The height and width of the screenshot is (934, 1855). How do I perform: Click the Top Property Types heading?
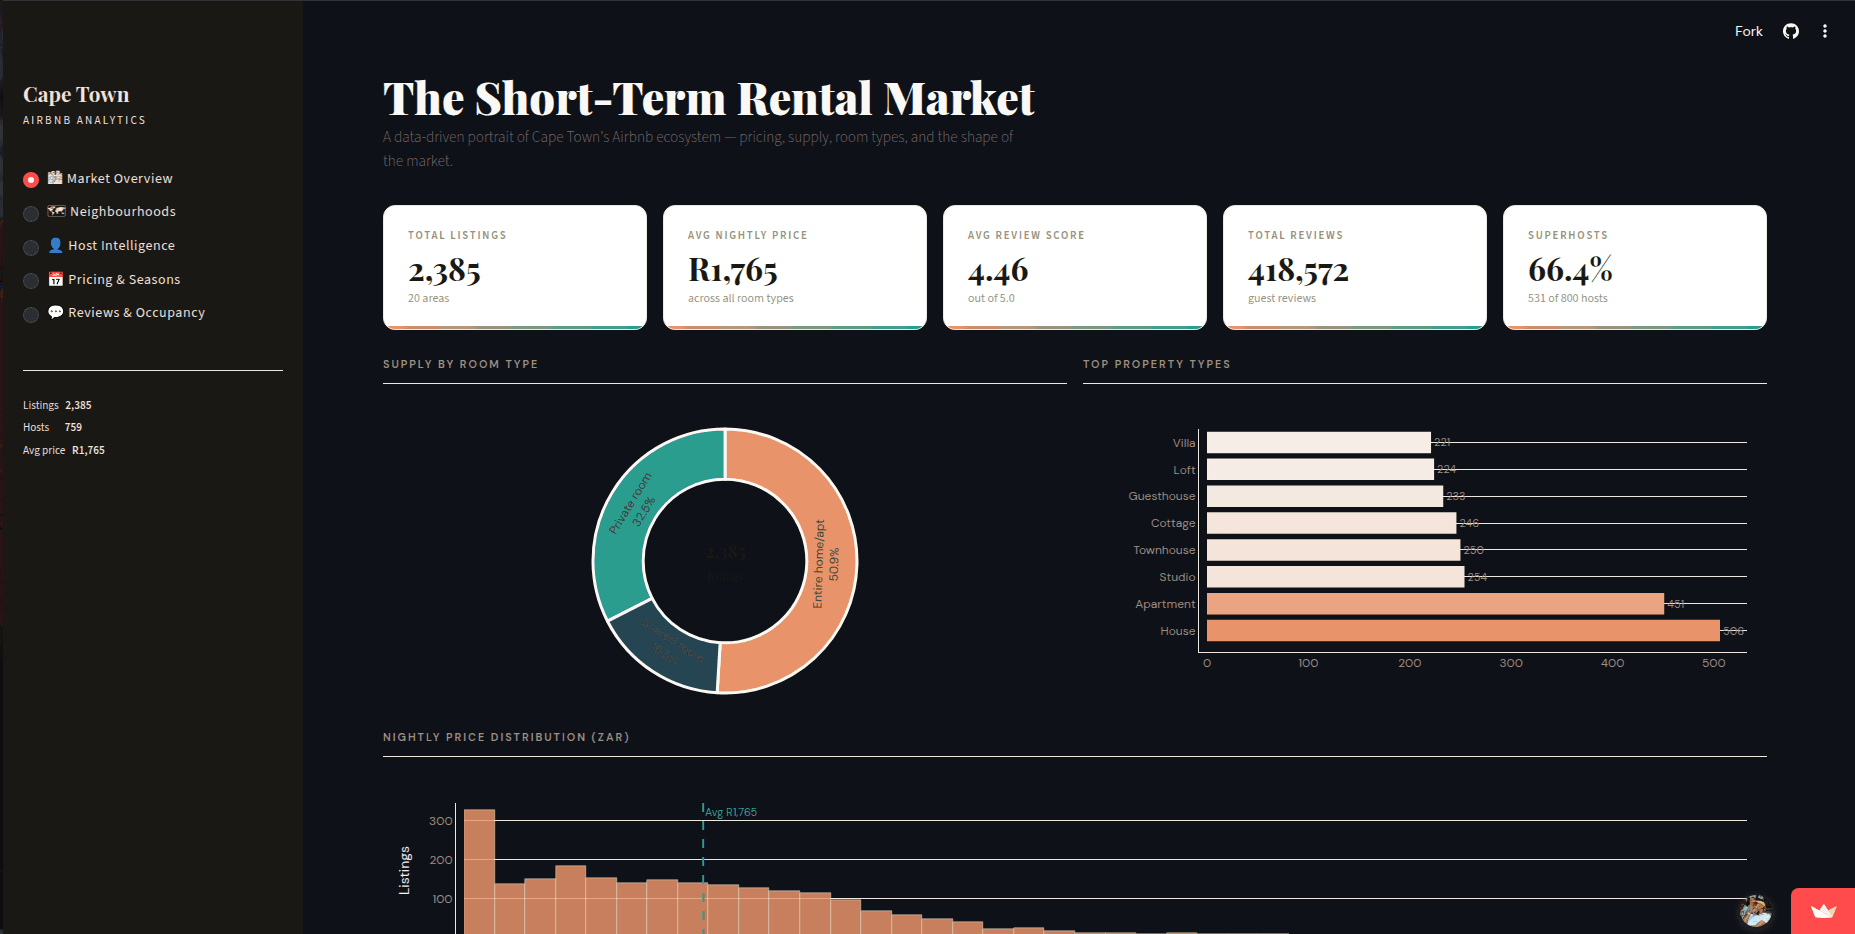[x=1157, y=364]
